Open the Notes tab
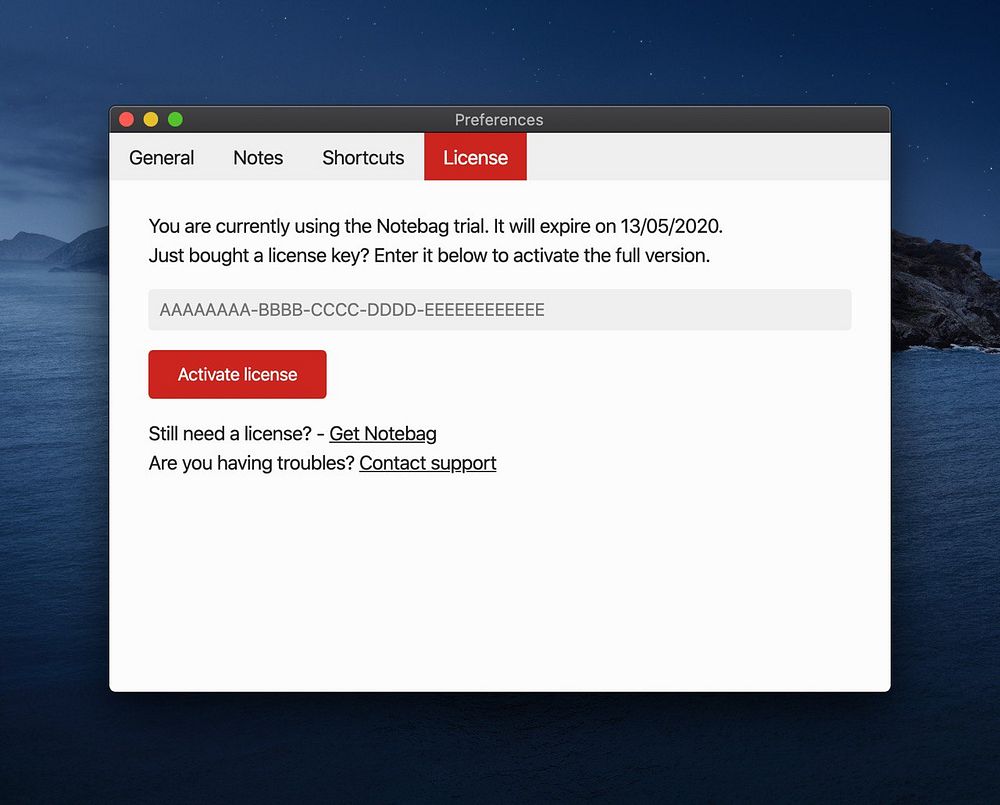Screen dimensions: 1000x805 [x=258, y=157]
